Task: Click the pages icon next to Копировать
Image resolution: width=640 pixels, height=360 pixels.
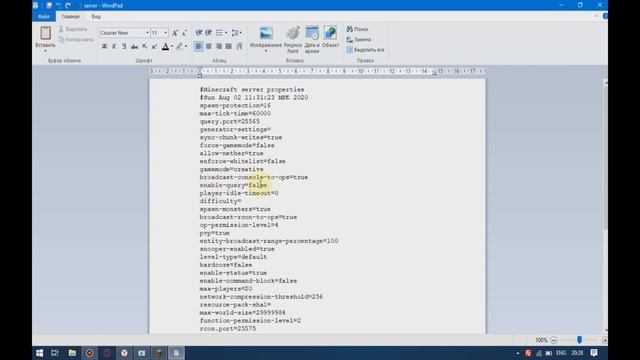Action: (x=61, y=39)
